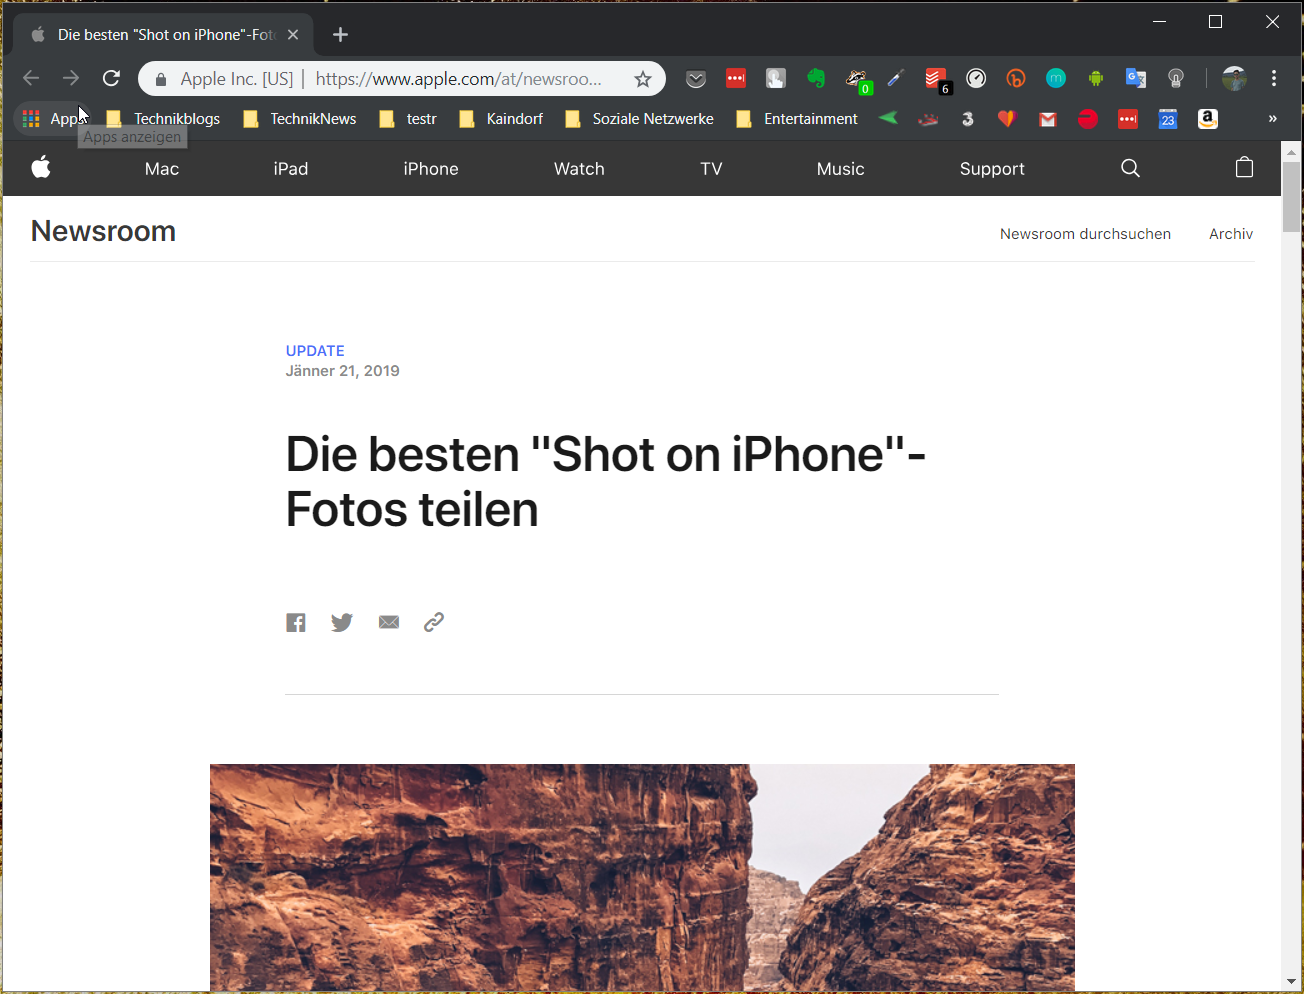Open Music in Apple navigation
This screenshot has height=994, width=1304.
(840, 169)
